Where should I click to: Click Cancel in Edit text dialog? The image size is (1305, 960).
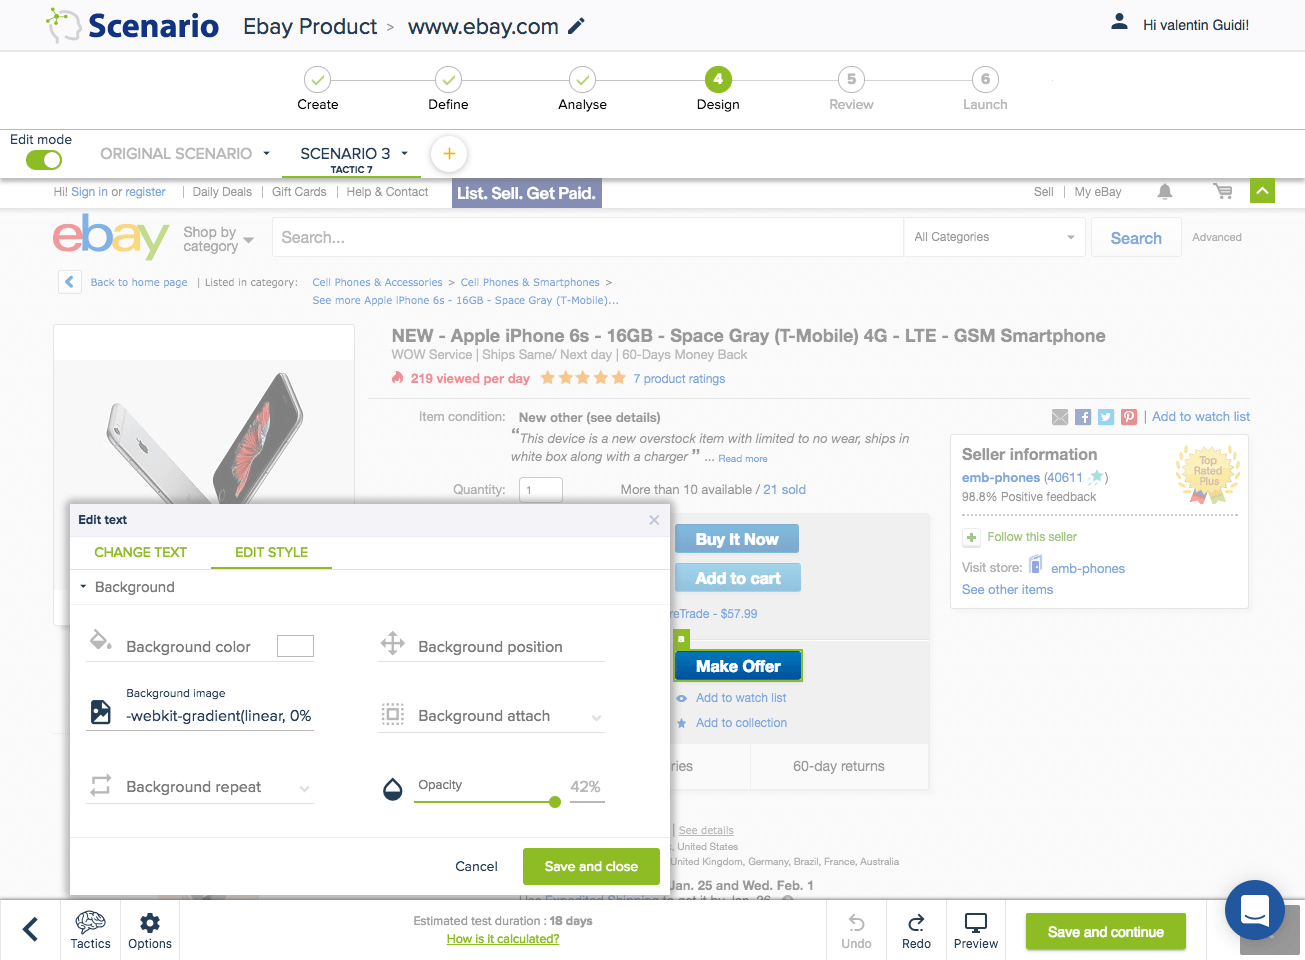pyautogui.click(x=476, y=867)
